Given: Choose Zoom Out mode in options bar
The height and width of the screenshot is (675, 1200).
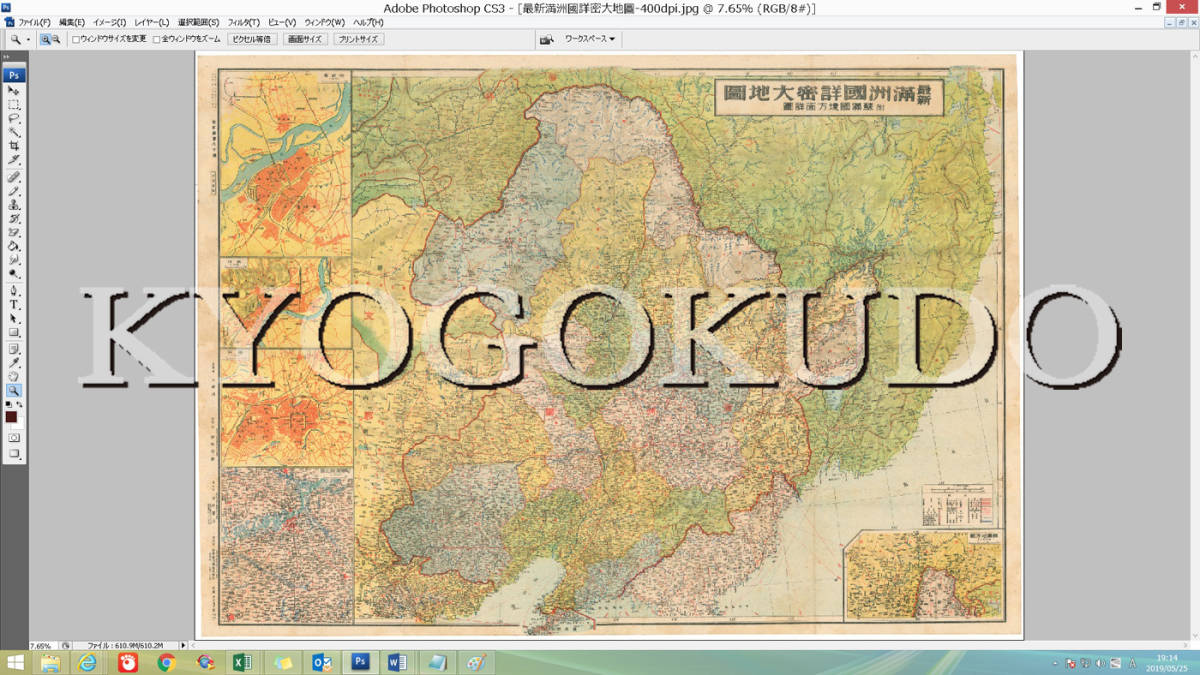Looking at the screenshot, I should (x=56, y=39).
